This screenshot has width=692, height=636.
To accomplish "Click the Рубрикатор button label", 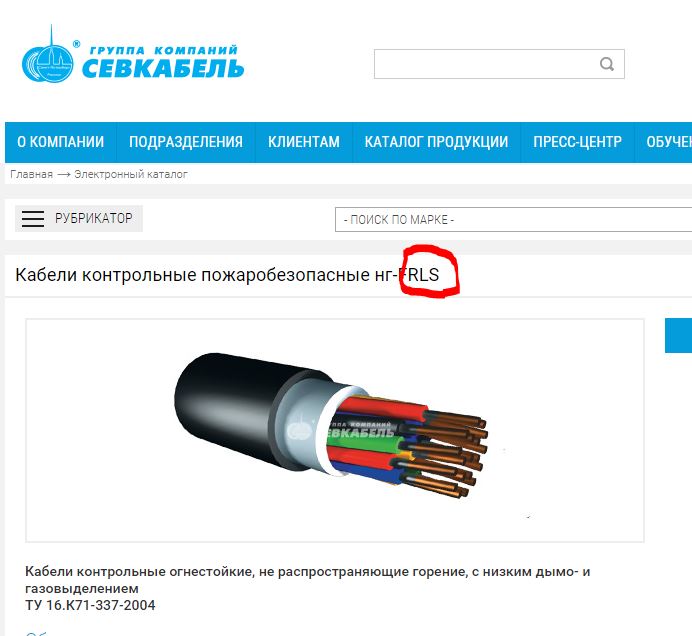I will tap(94, 218).
